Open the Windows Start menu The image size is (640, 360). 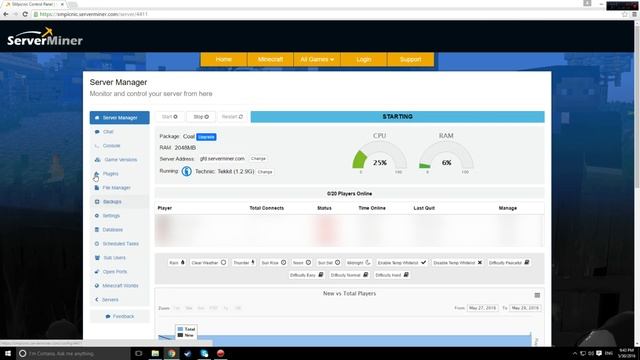[8, 353]
